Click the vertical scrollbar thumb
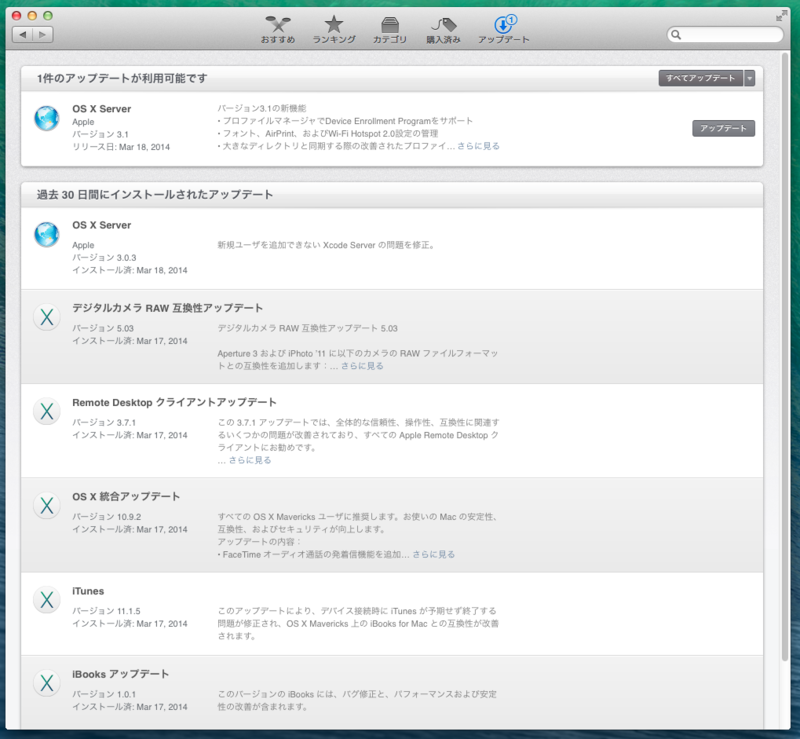Viewport: 800px width, 739px height. [785, 356]
